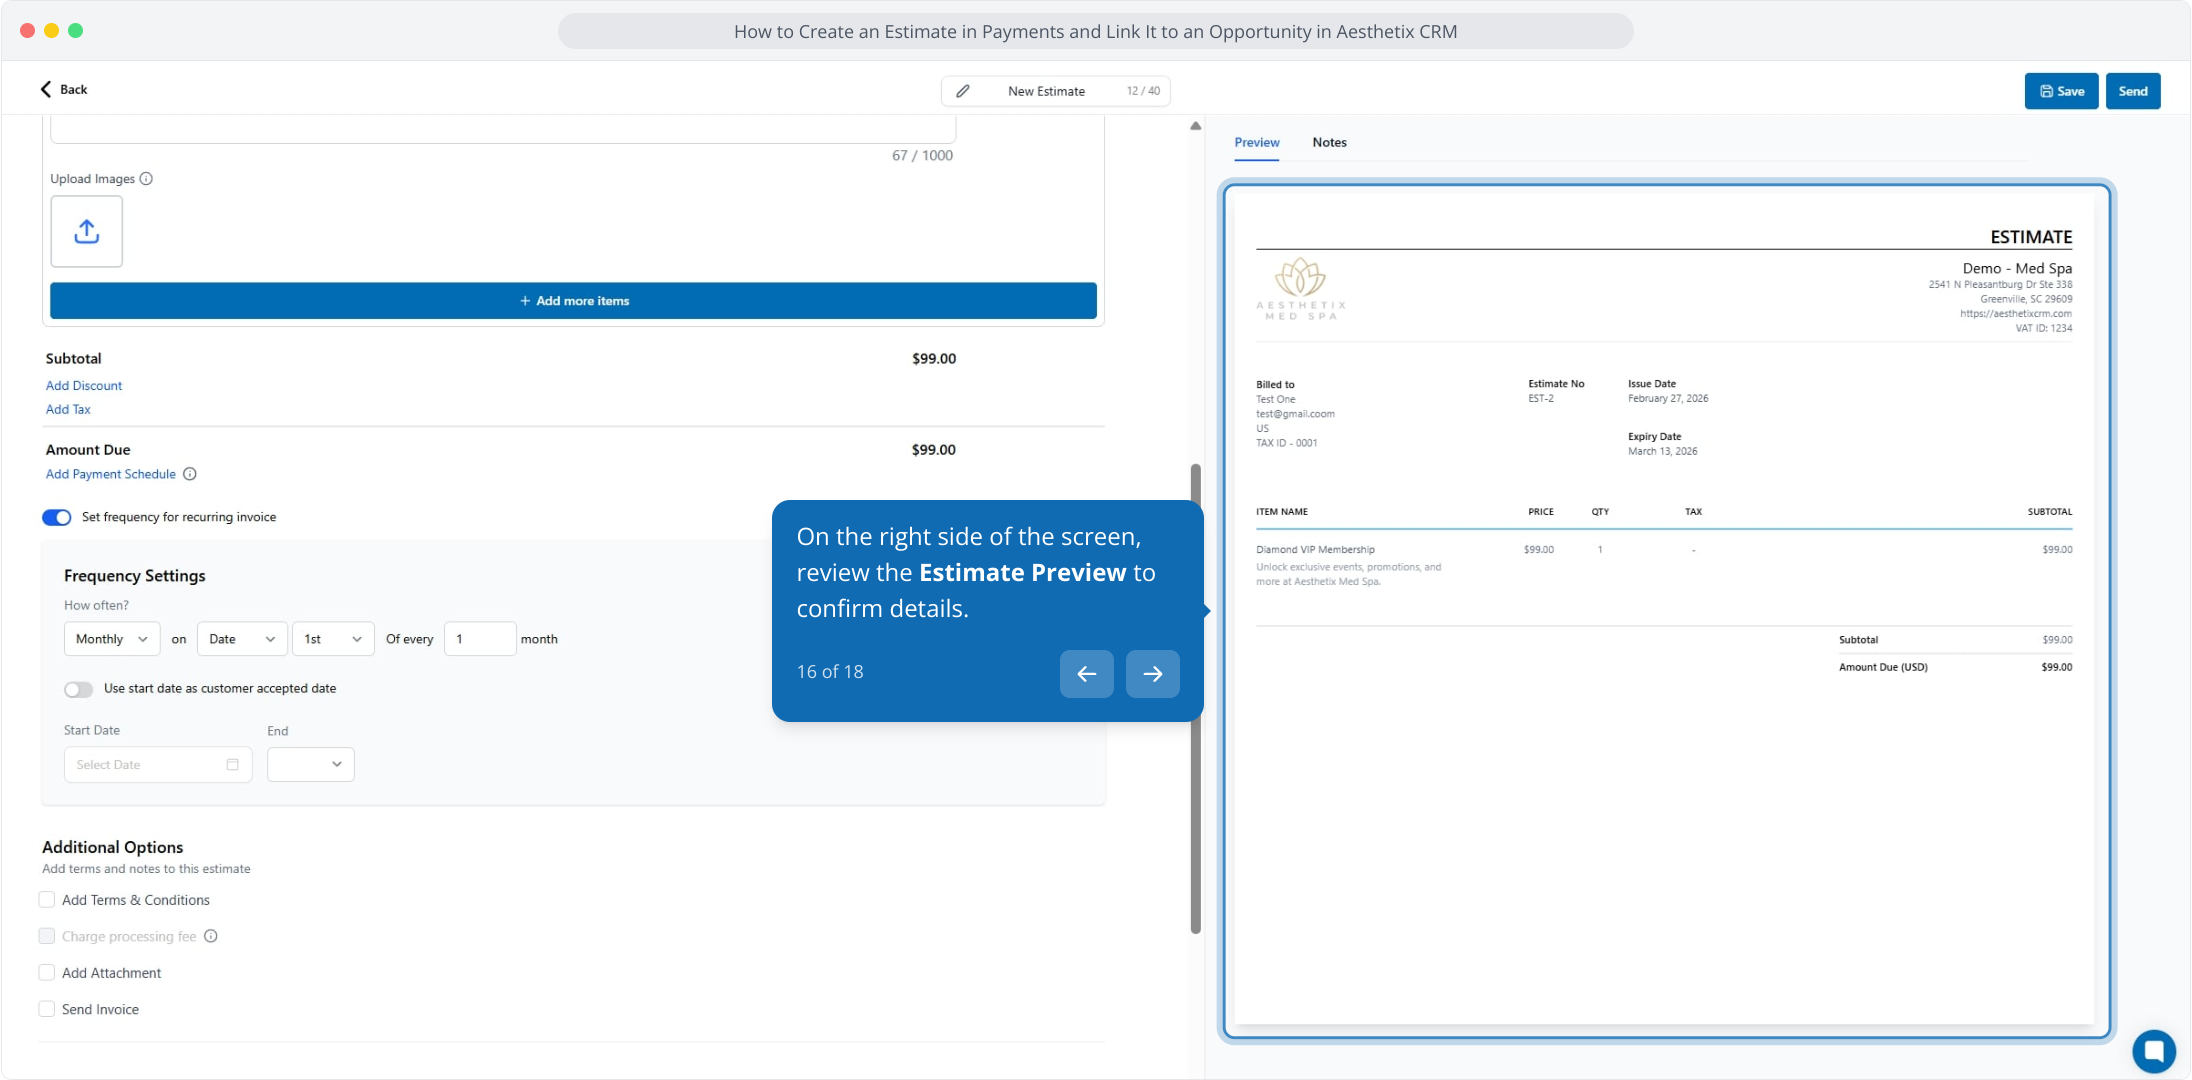This screenshot has height=1080, width=2192.
Task: Switch to the Notes tab
Action: point(1329,142)
